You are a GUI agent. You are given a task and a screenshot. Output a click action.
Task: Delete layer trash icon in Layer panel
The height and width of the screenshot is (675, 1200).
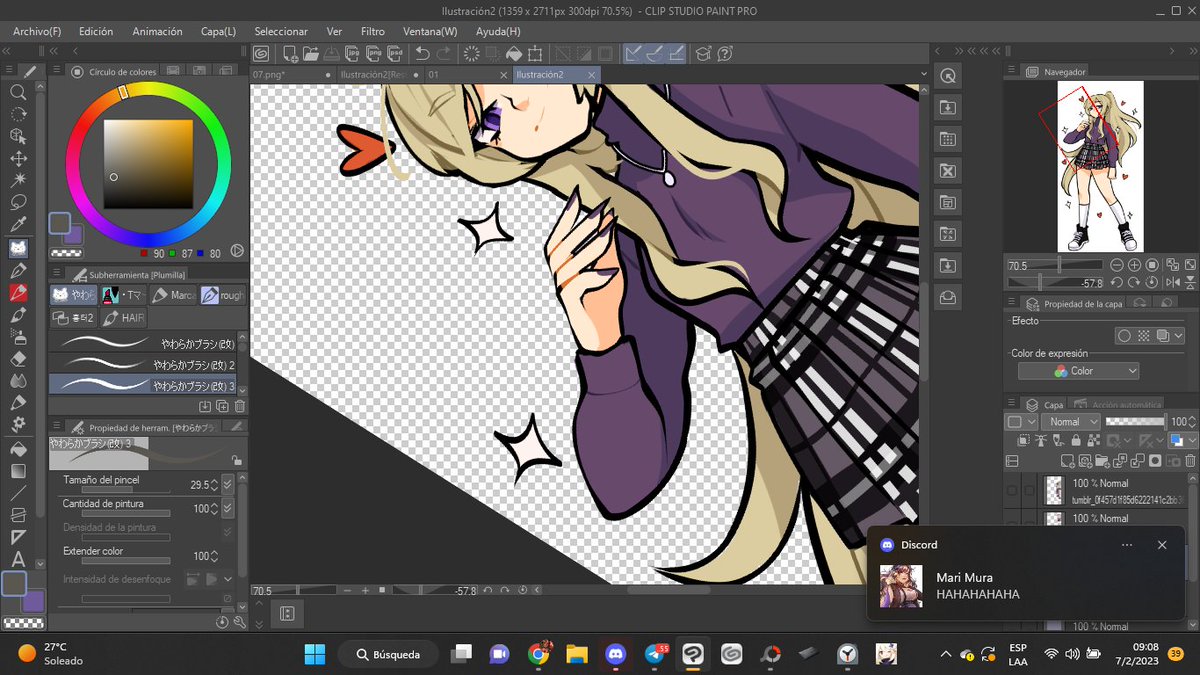point(1188,461)
